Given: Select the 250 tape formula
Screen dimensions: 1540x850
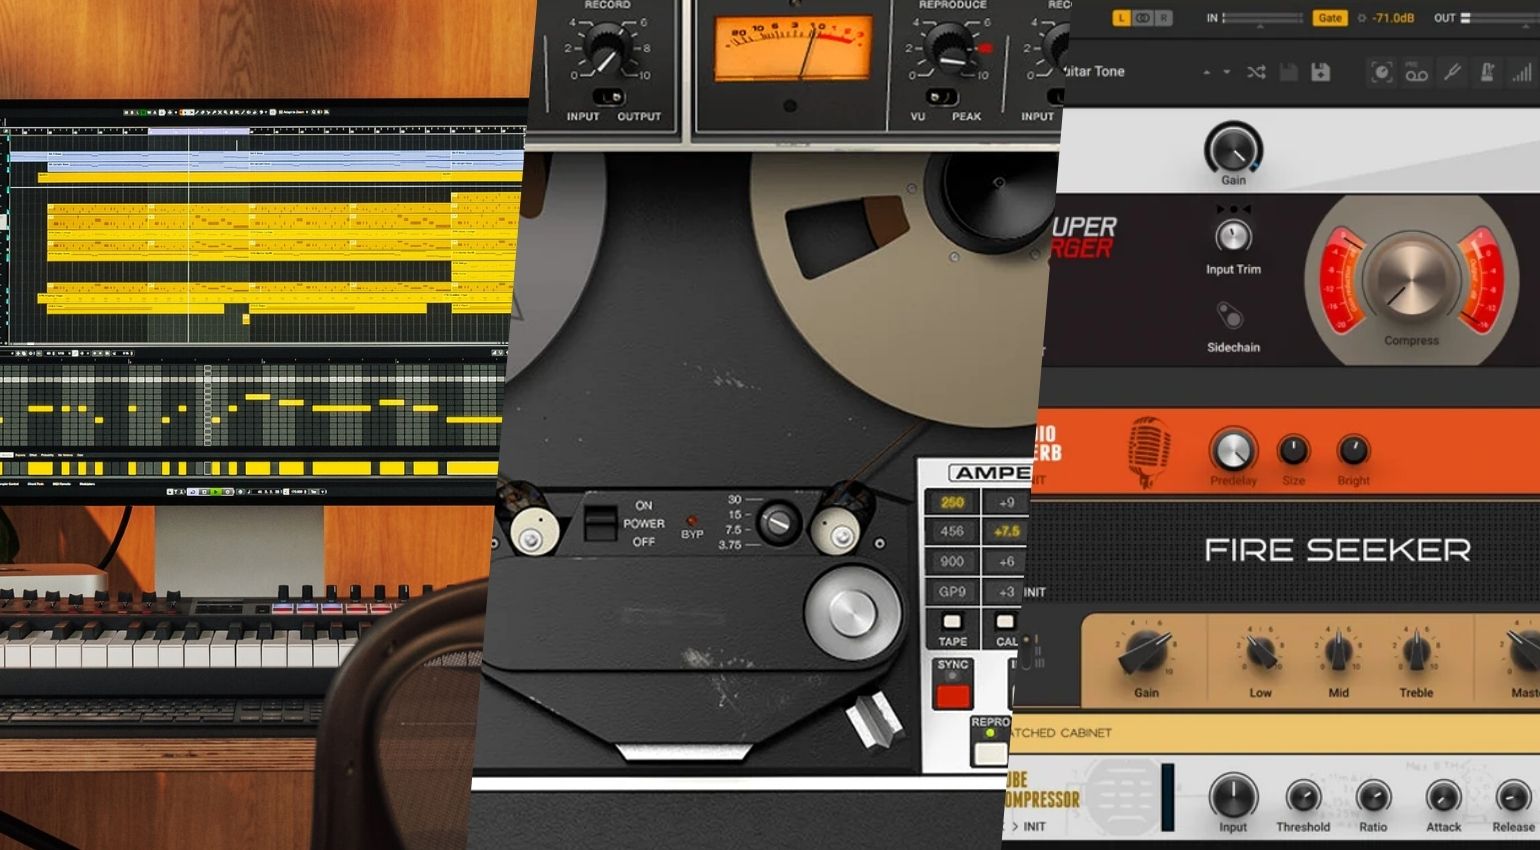Looking at the screenshot, I should pos(952,503).
